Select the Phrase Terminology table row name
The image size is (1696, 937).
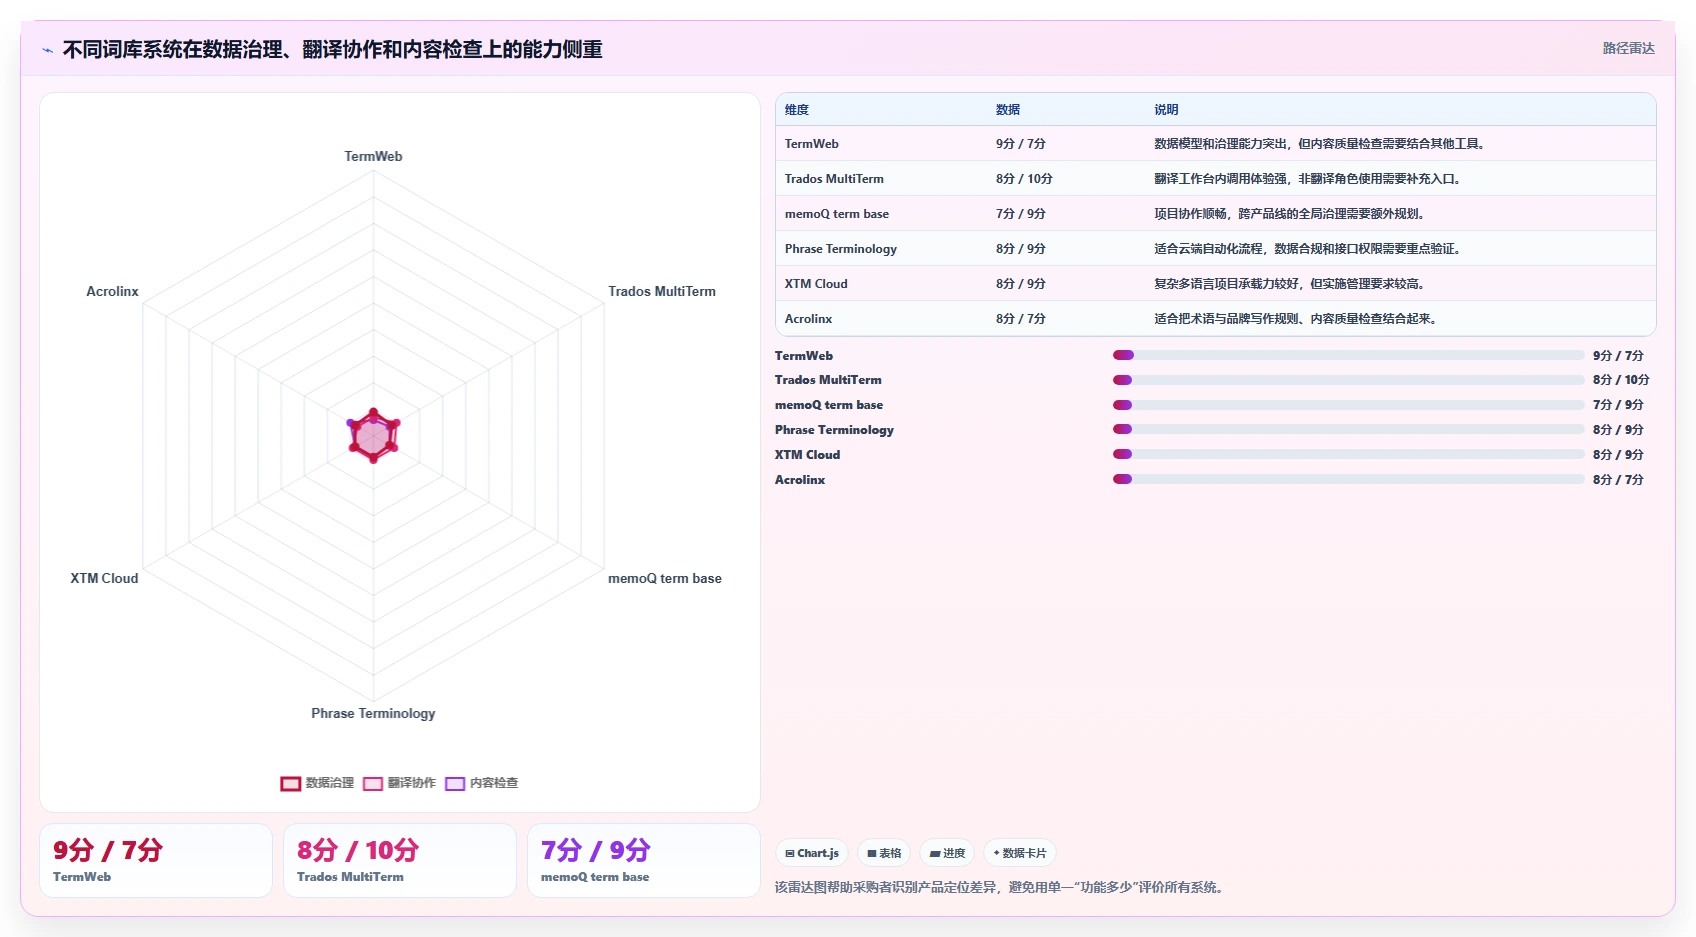[x=841, y=249]
